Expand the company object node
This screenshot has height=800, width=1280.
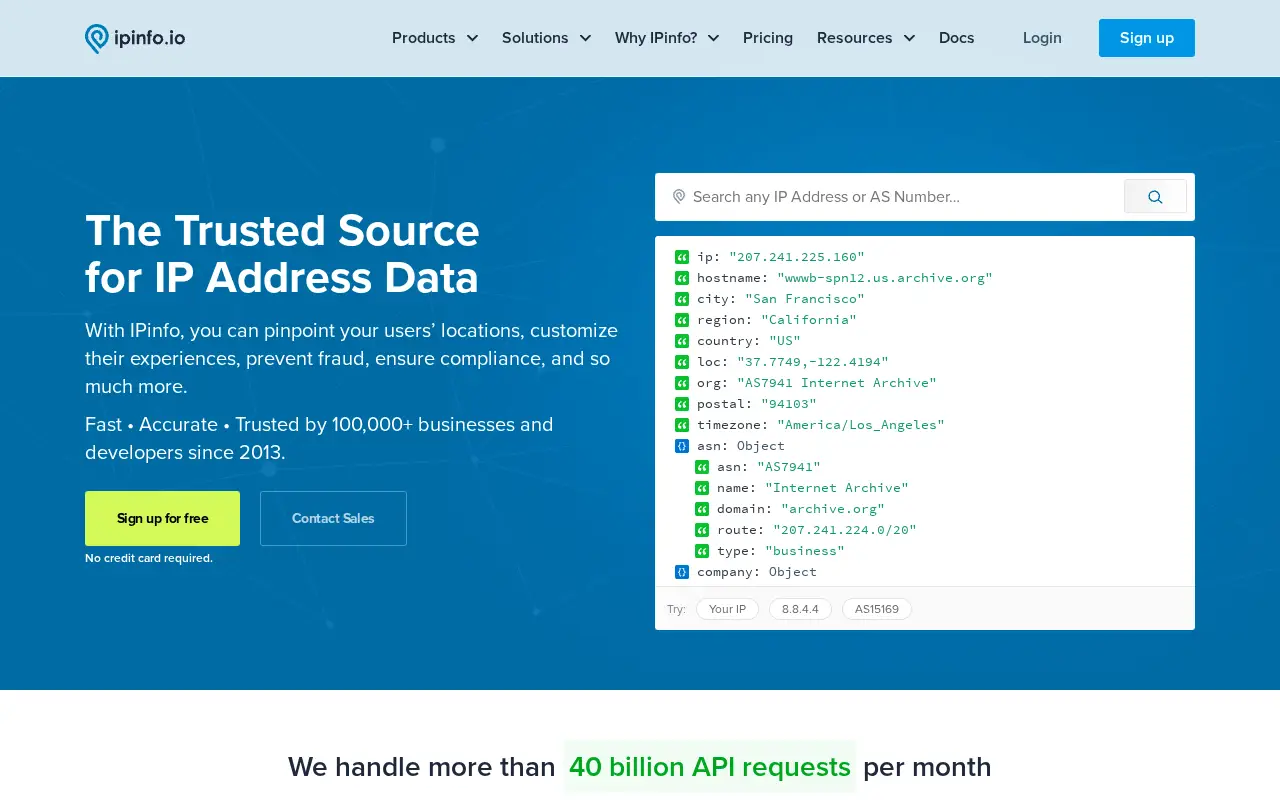(x=682, y=572)
